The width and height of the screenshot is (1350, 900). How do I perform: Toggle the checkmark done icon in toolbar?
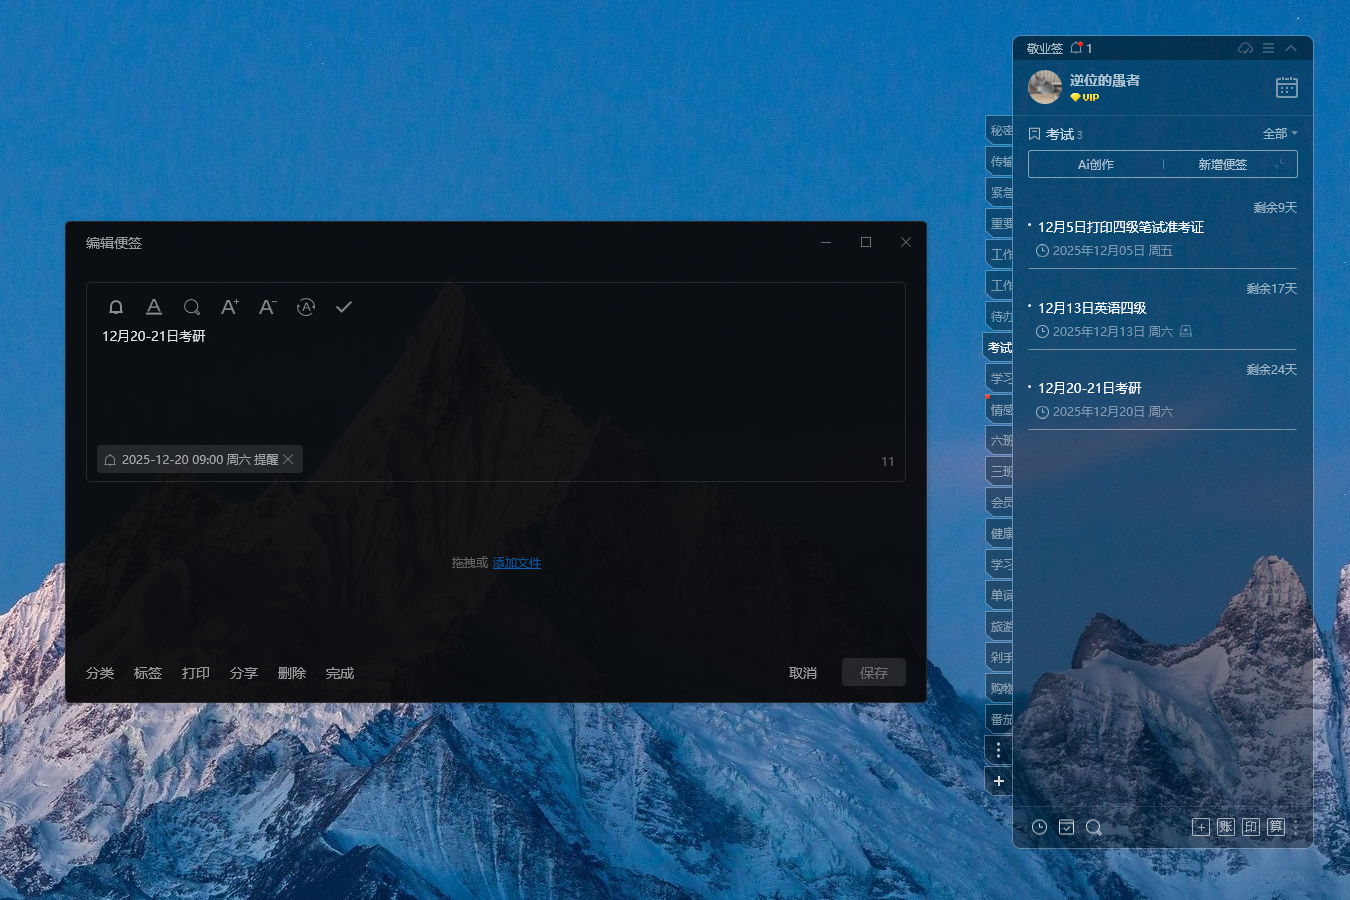[x=344, y=307]
